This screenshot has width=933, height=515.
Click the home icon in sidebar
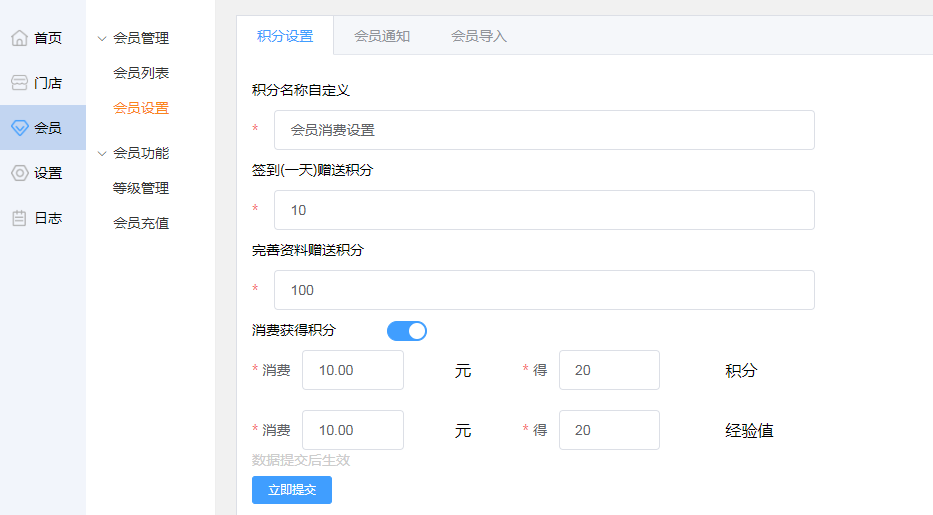coord(19,38)
